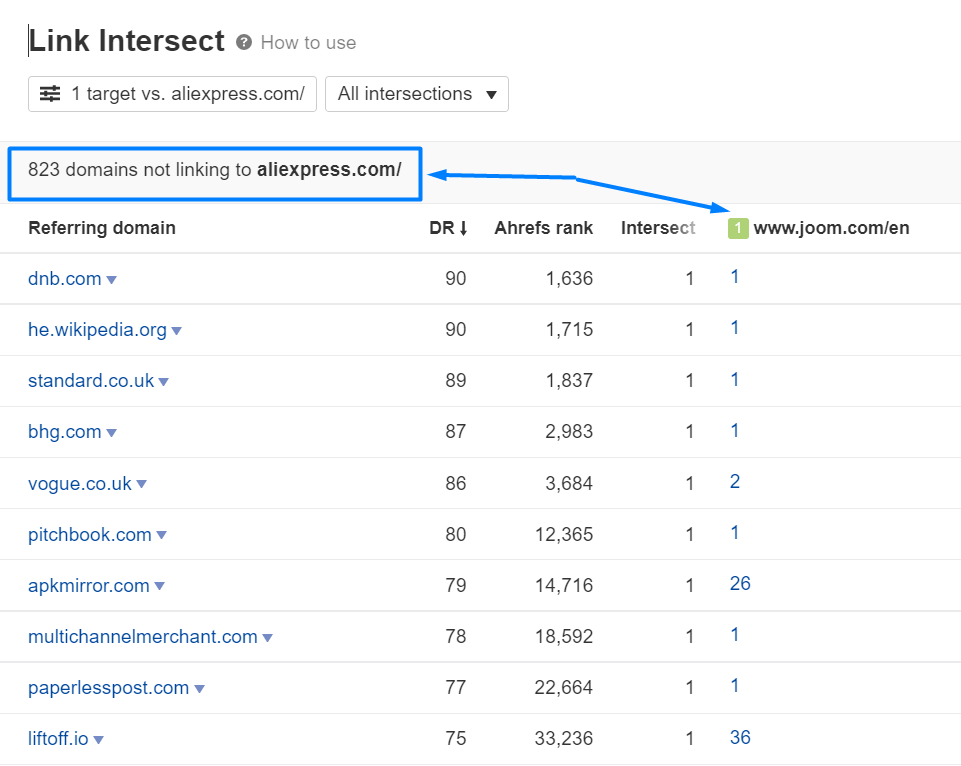Open the How to use link
This screenshot has height=766, width=961.
[308, 43]
